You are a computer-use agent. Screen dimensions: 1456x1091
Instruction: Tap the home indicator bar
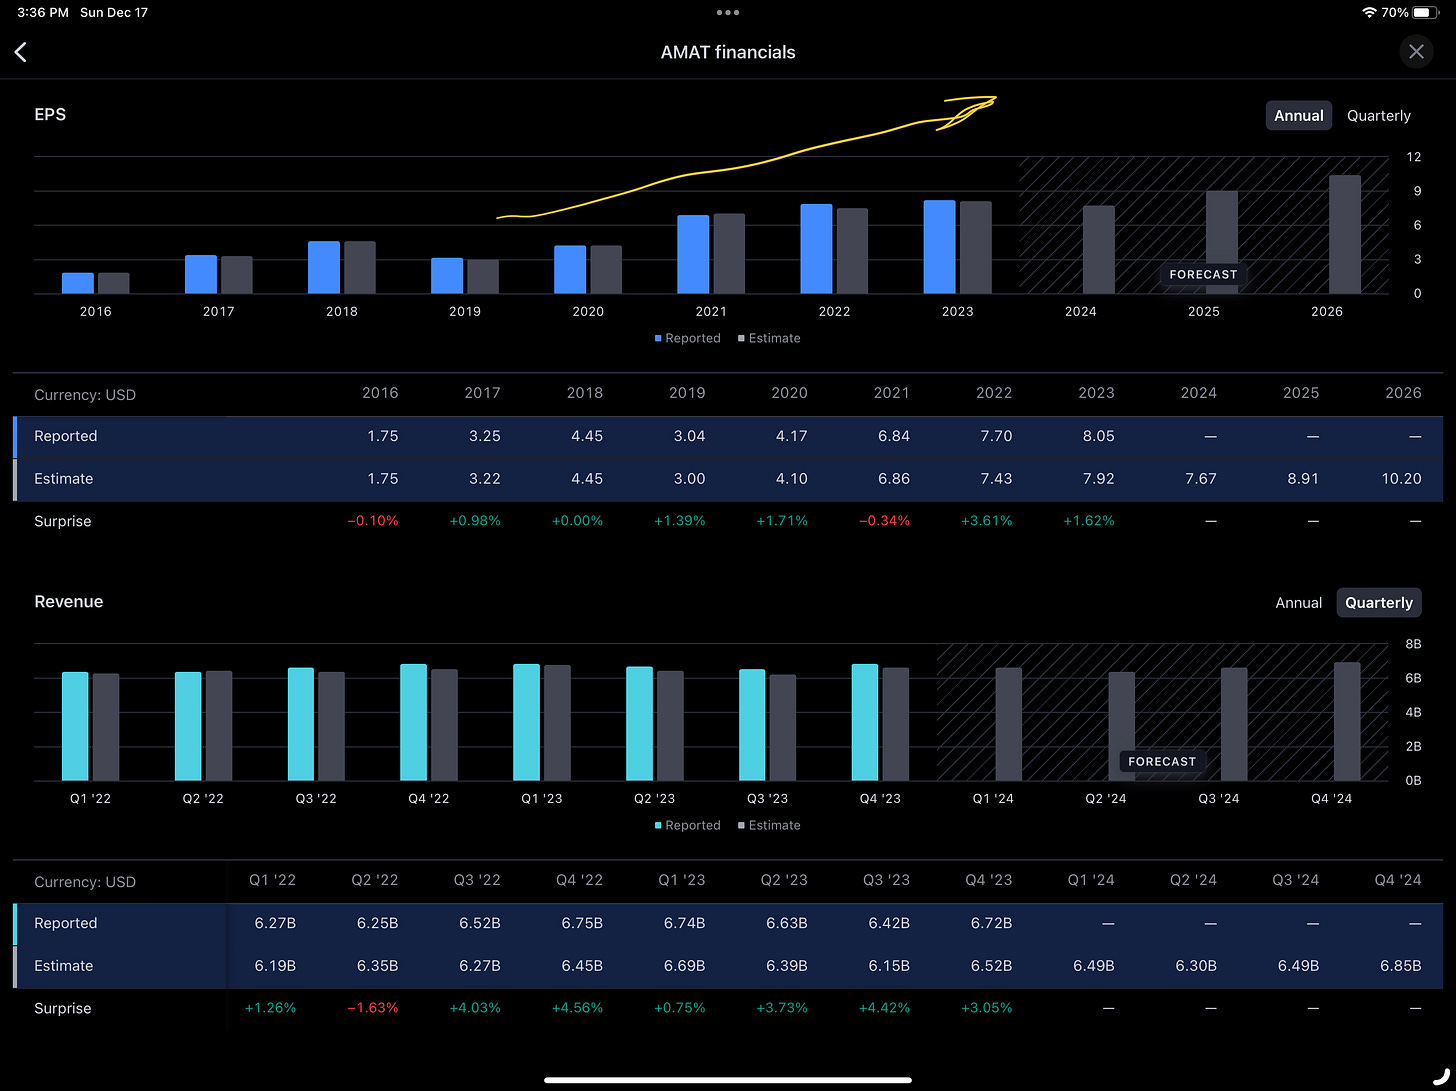728,1080
